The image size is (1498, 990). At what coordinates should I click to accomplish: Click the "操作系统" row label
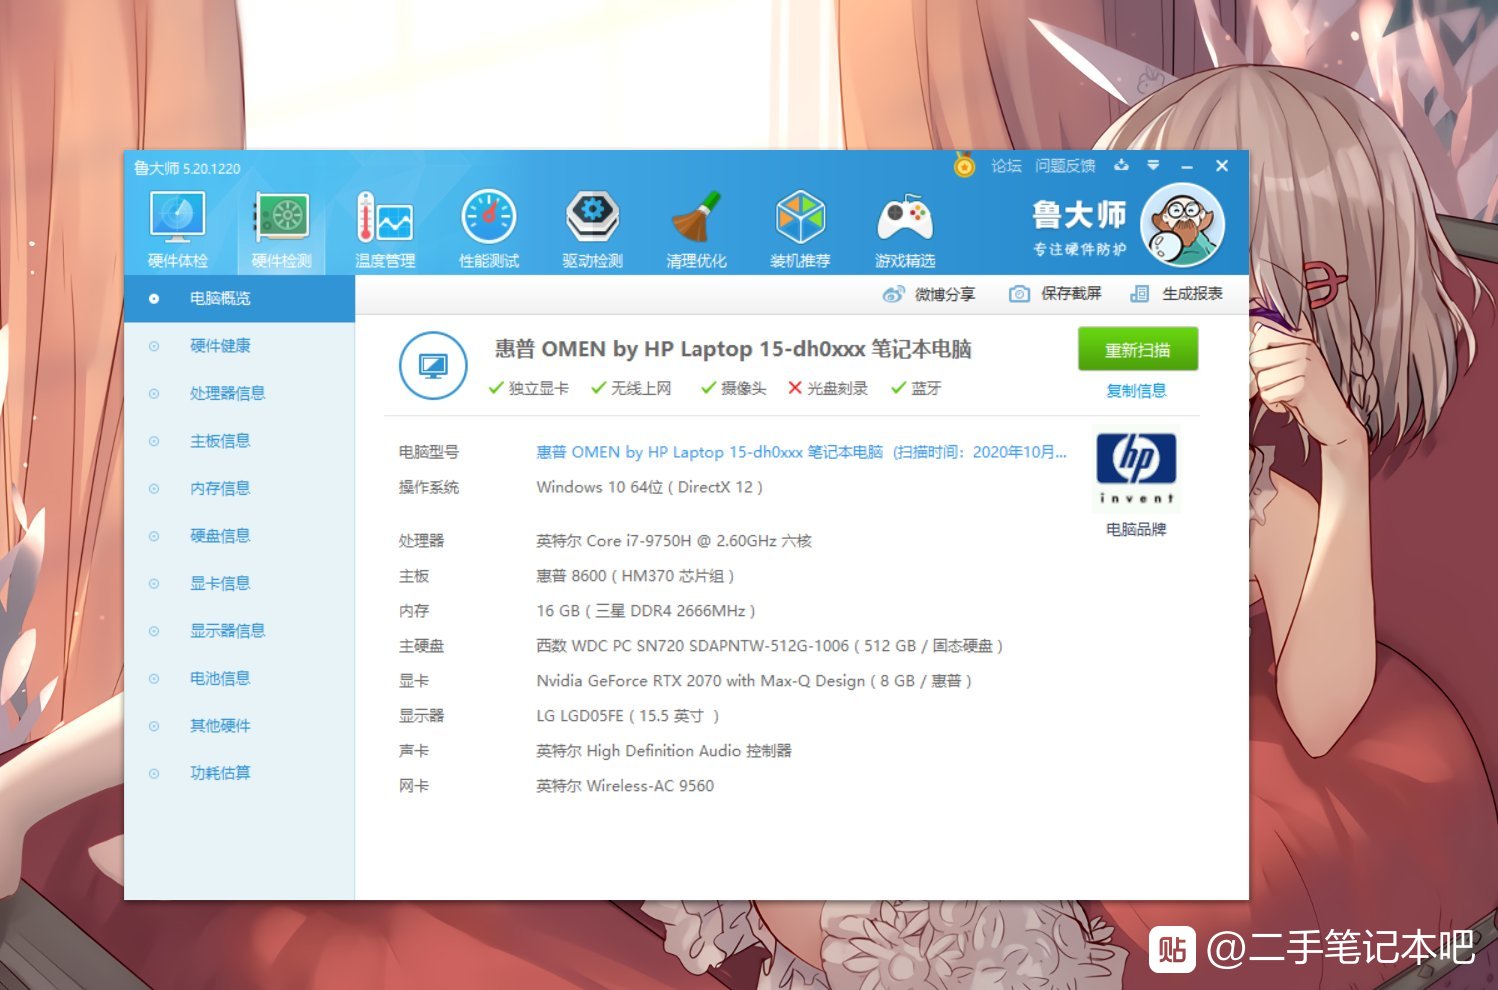(429, 487)
